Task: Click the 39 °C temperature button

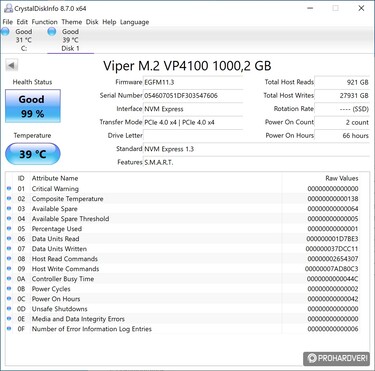Action: [x=33, y=154]
